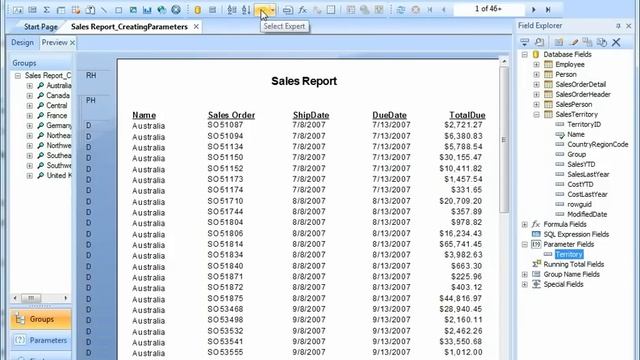Select the Preview tab
This screenshot has height=360, width=640.
point(54,42)
